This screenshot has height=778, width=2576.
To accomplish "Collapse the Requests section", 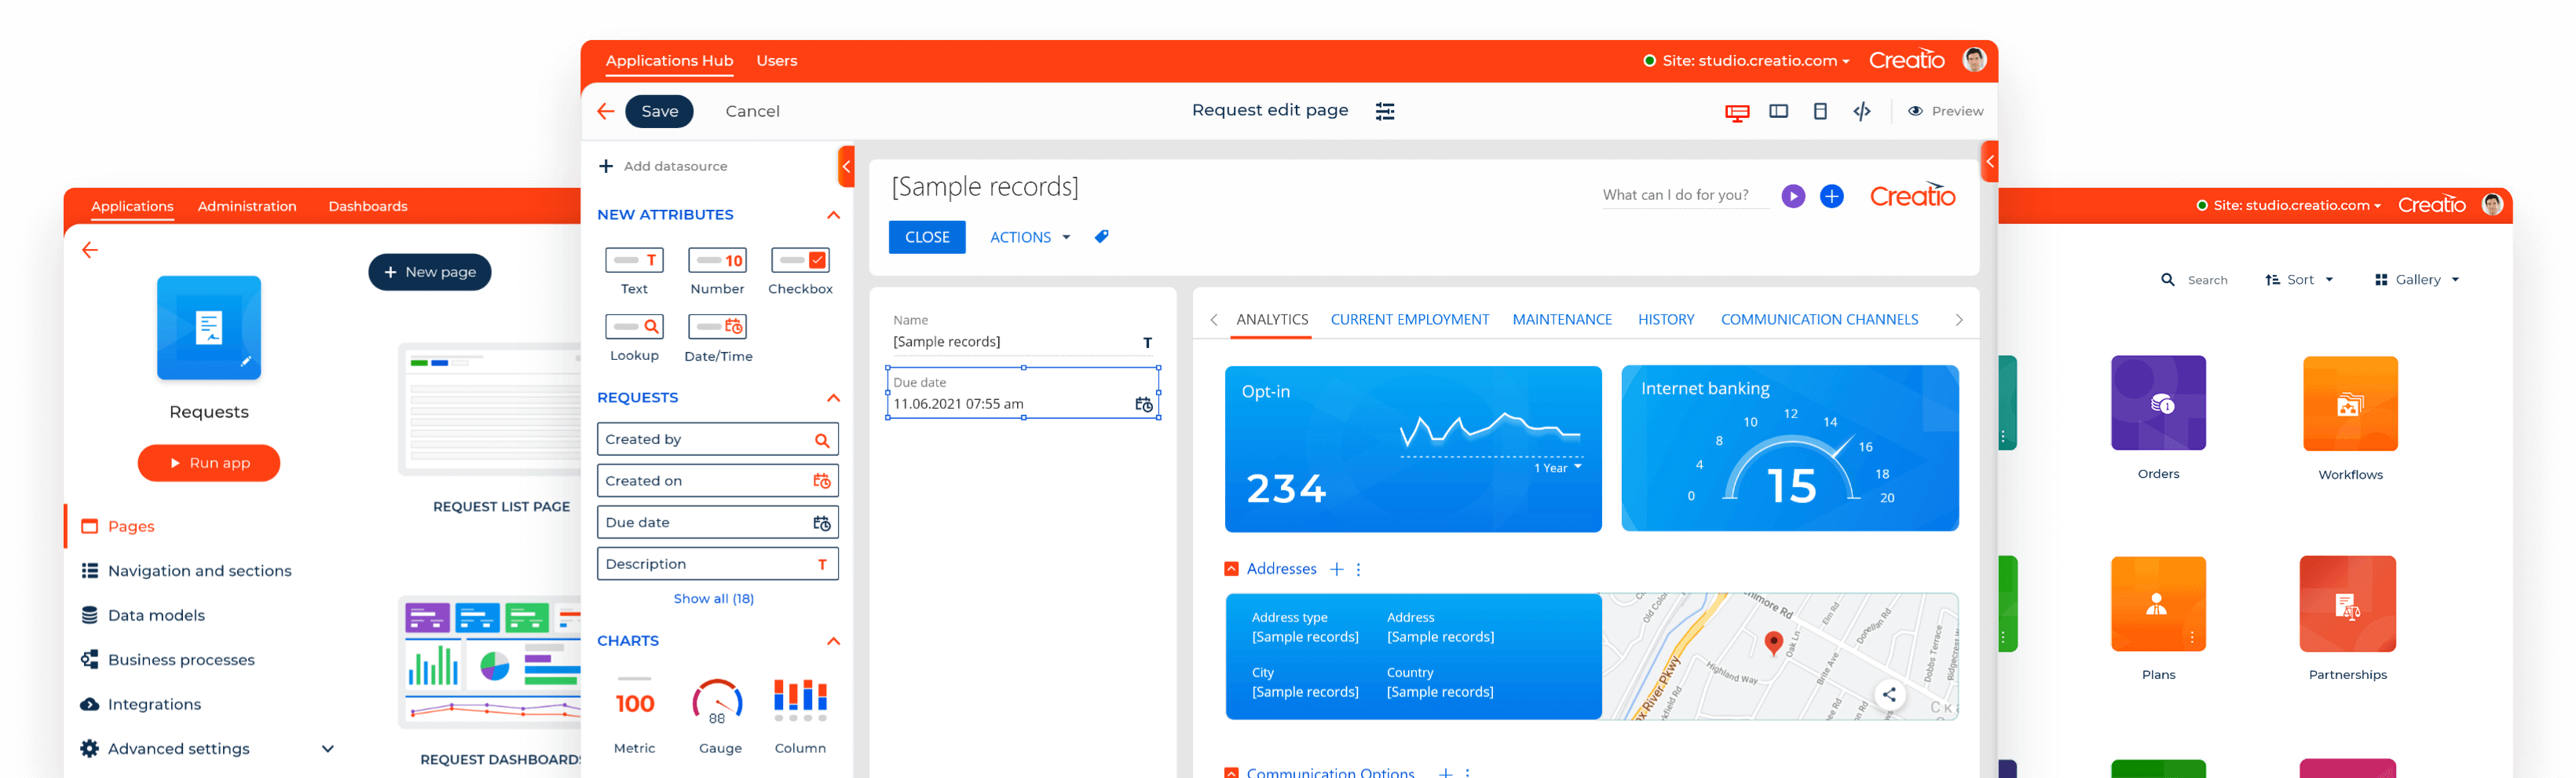I will pos(833,398).
